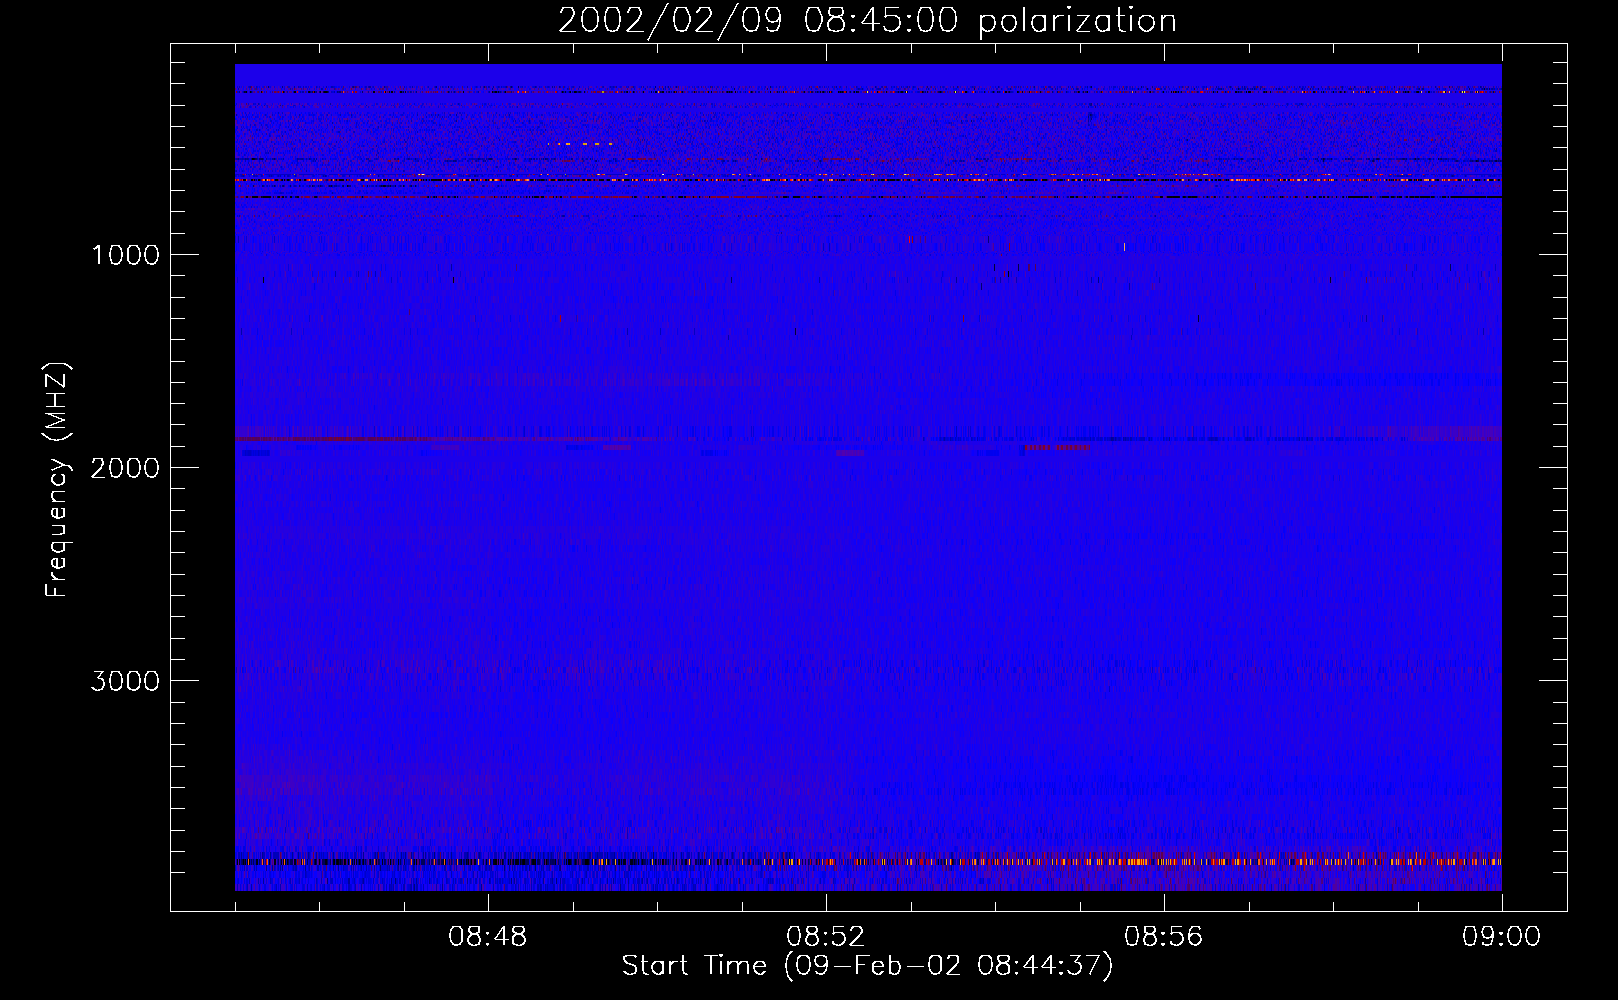Click the "Start Time (09-Feb-02 08:44:37)" label
This screenshot has height=1000, width=1618.
[867, 966]
